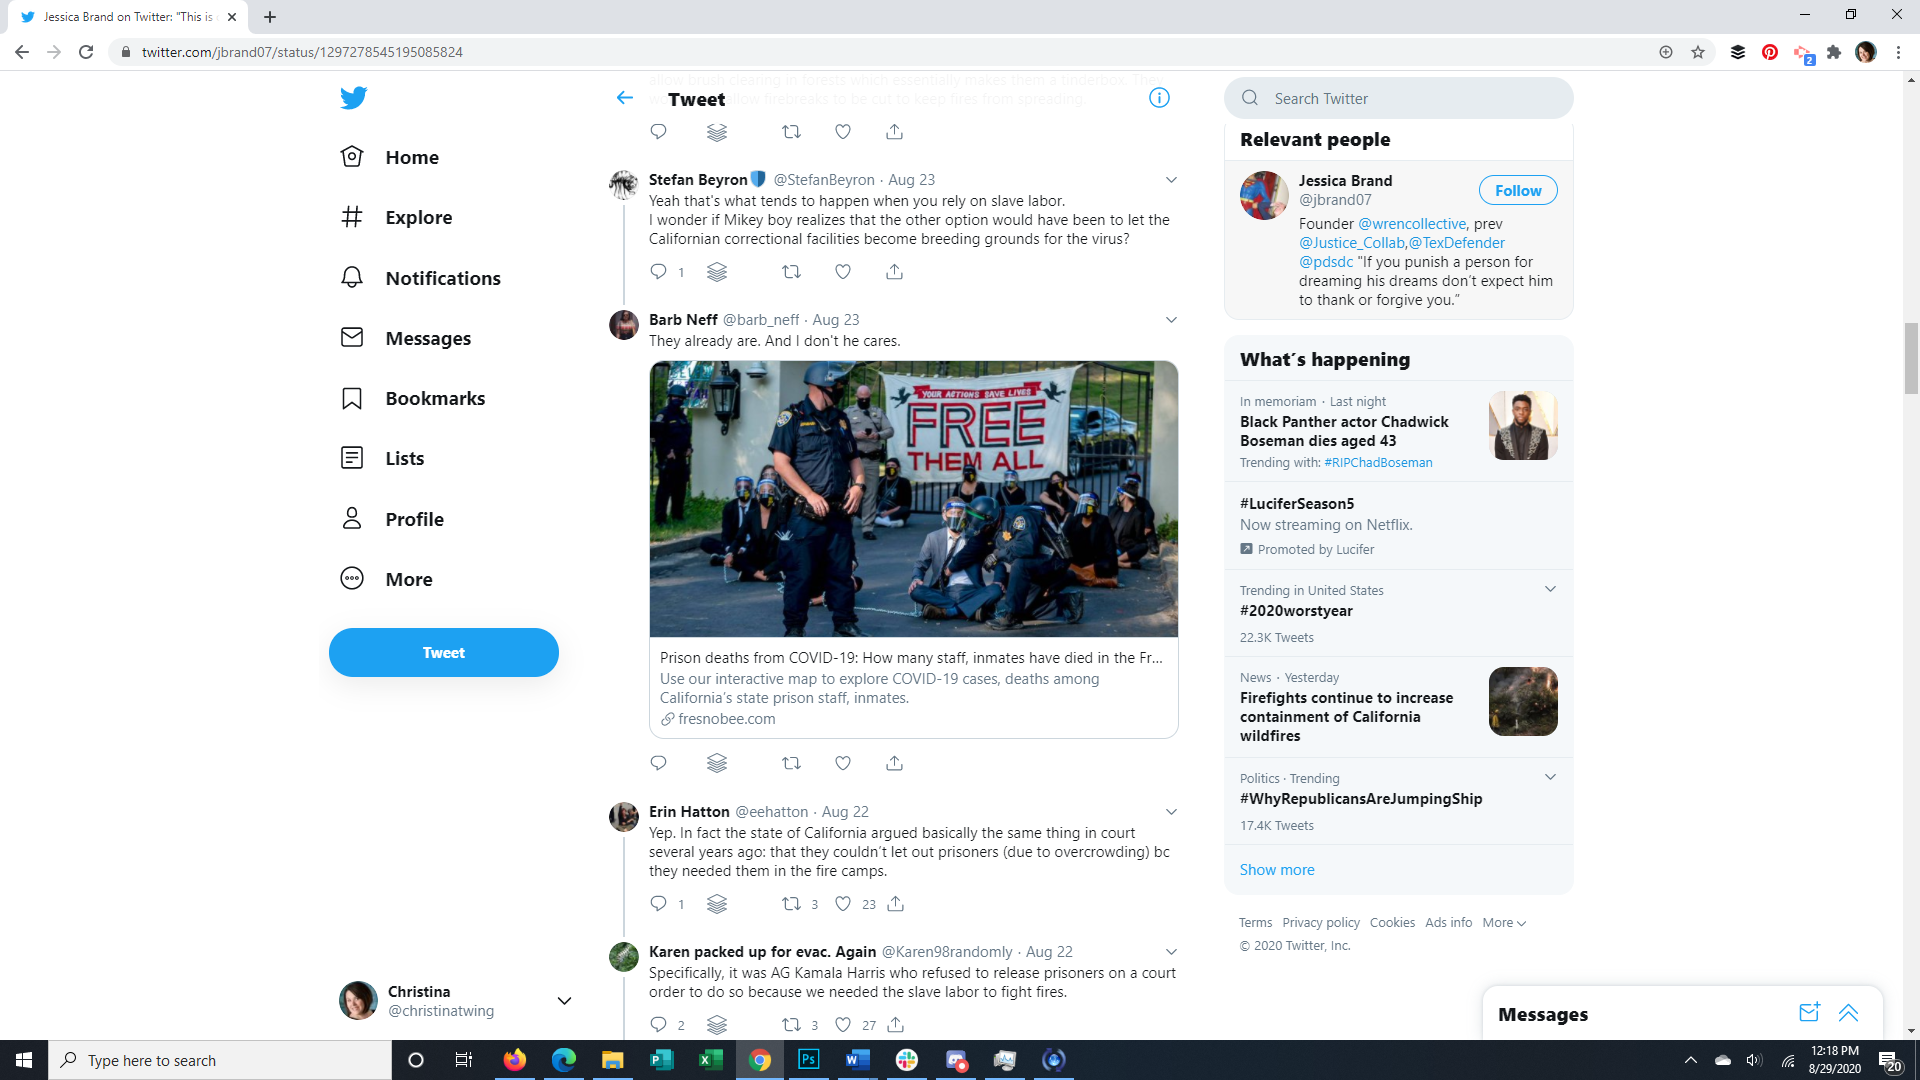The width and height of the screenshot is (1920, 1080).
Task: Follow Jessica Brand
Action: tap(1517, 191)
